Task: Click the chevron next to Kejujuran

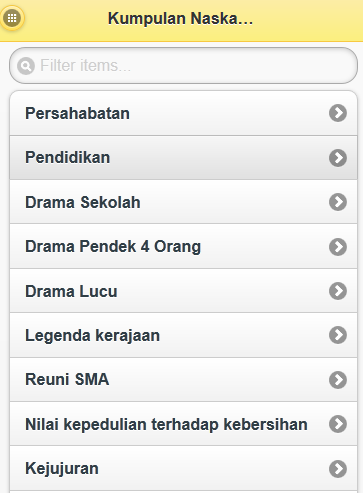Action: click(338, 469)
